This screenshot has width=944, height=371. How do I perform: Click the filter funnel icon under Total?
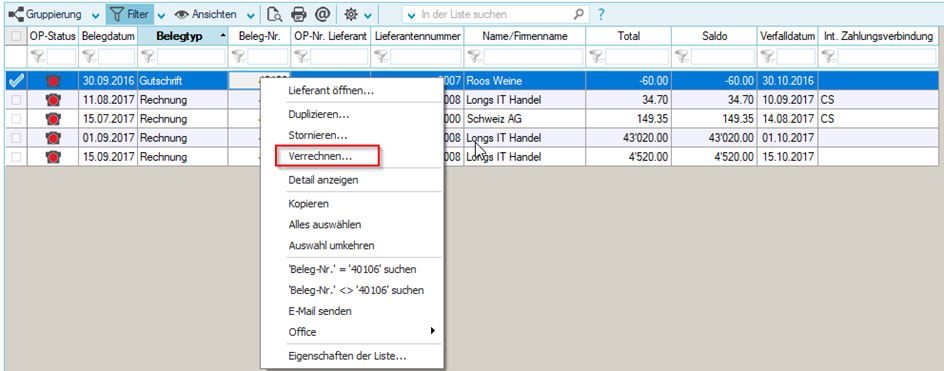[596, 57]
